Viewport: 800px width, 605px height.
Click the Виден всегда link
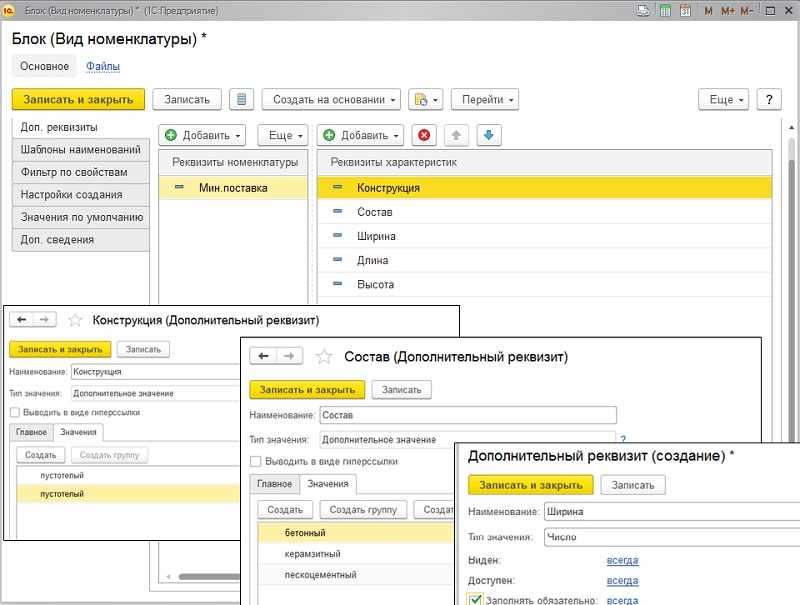622,560
